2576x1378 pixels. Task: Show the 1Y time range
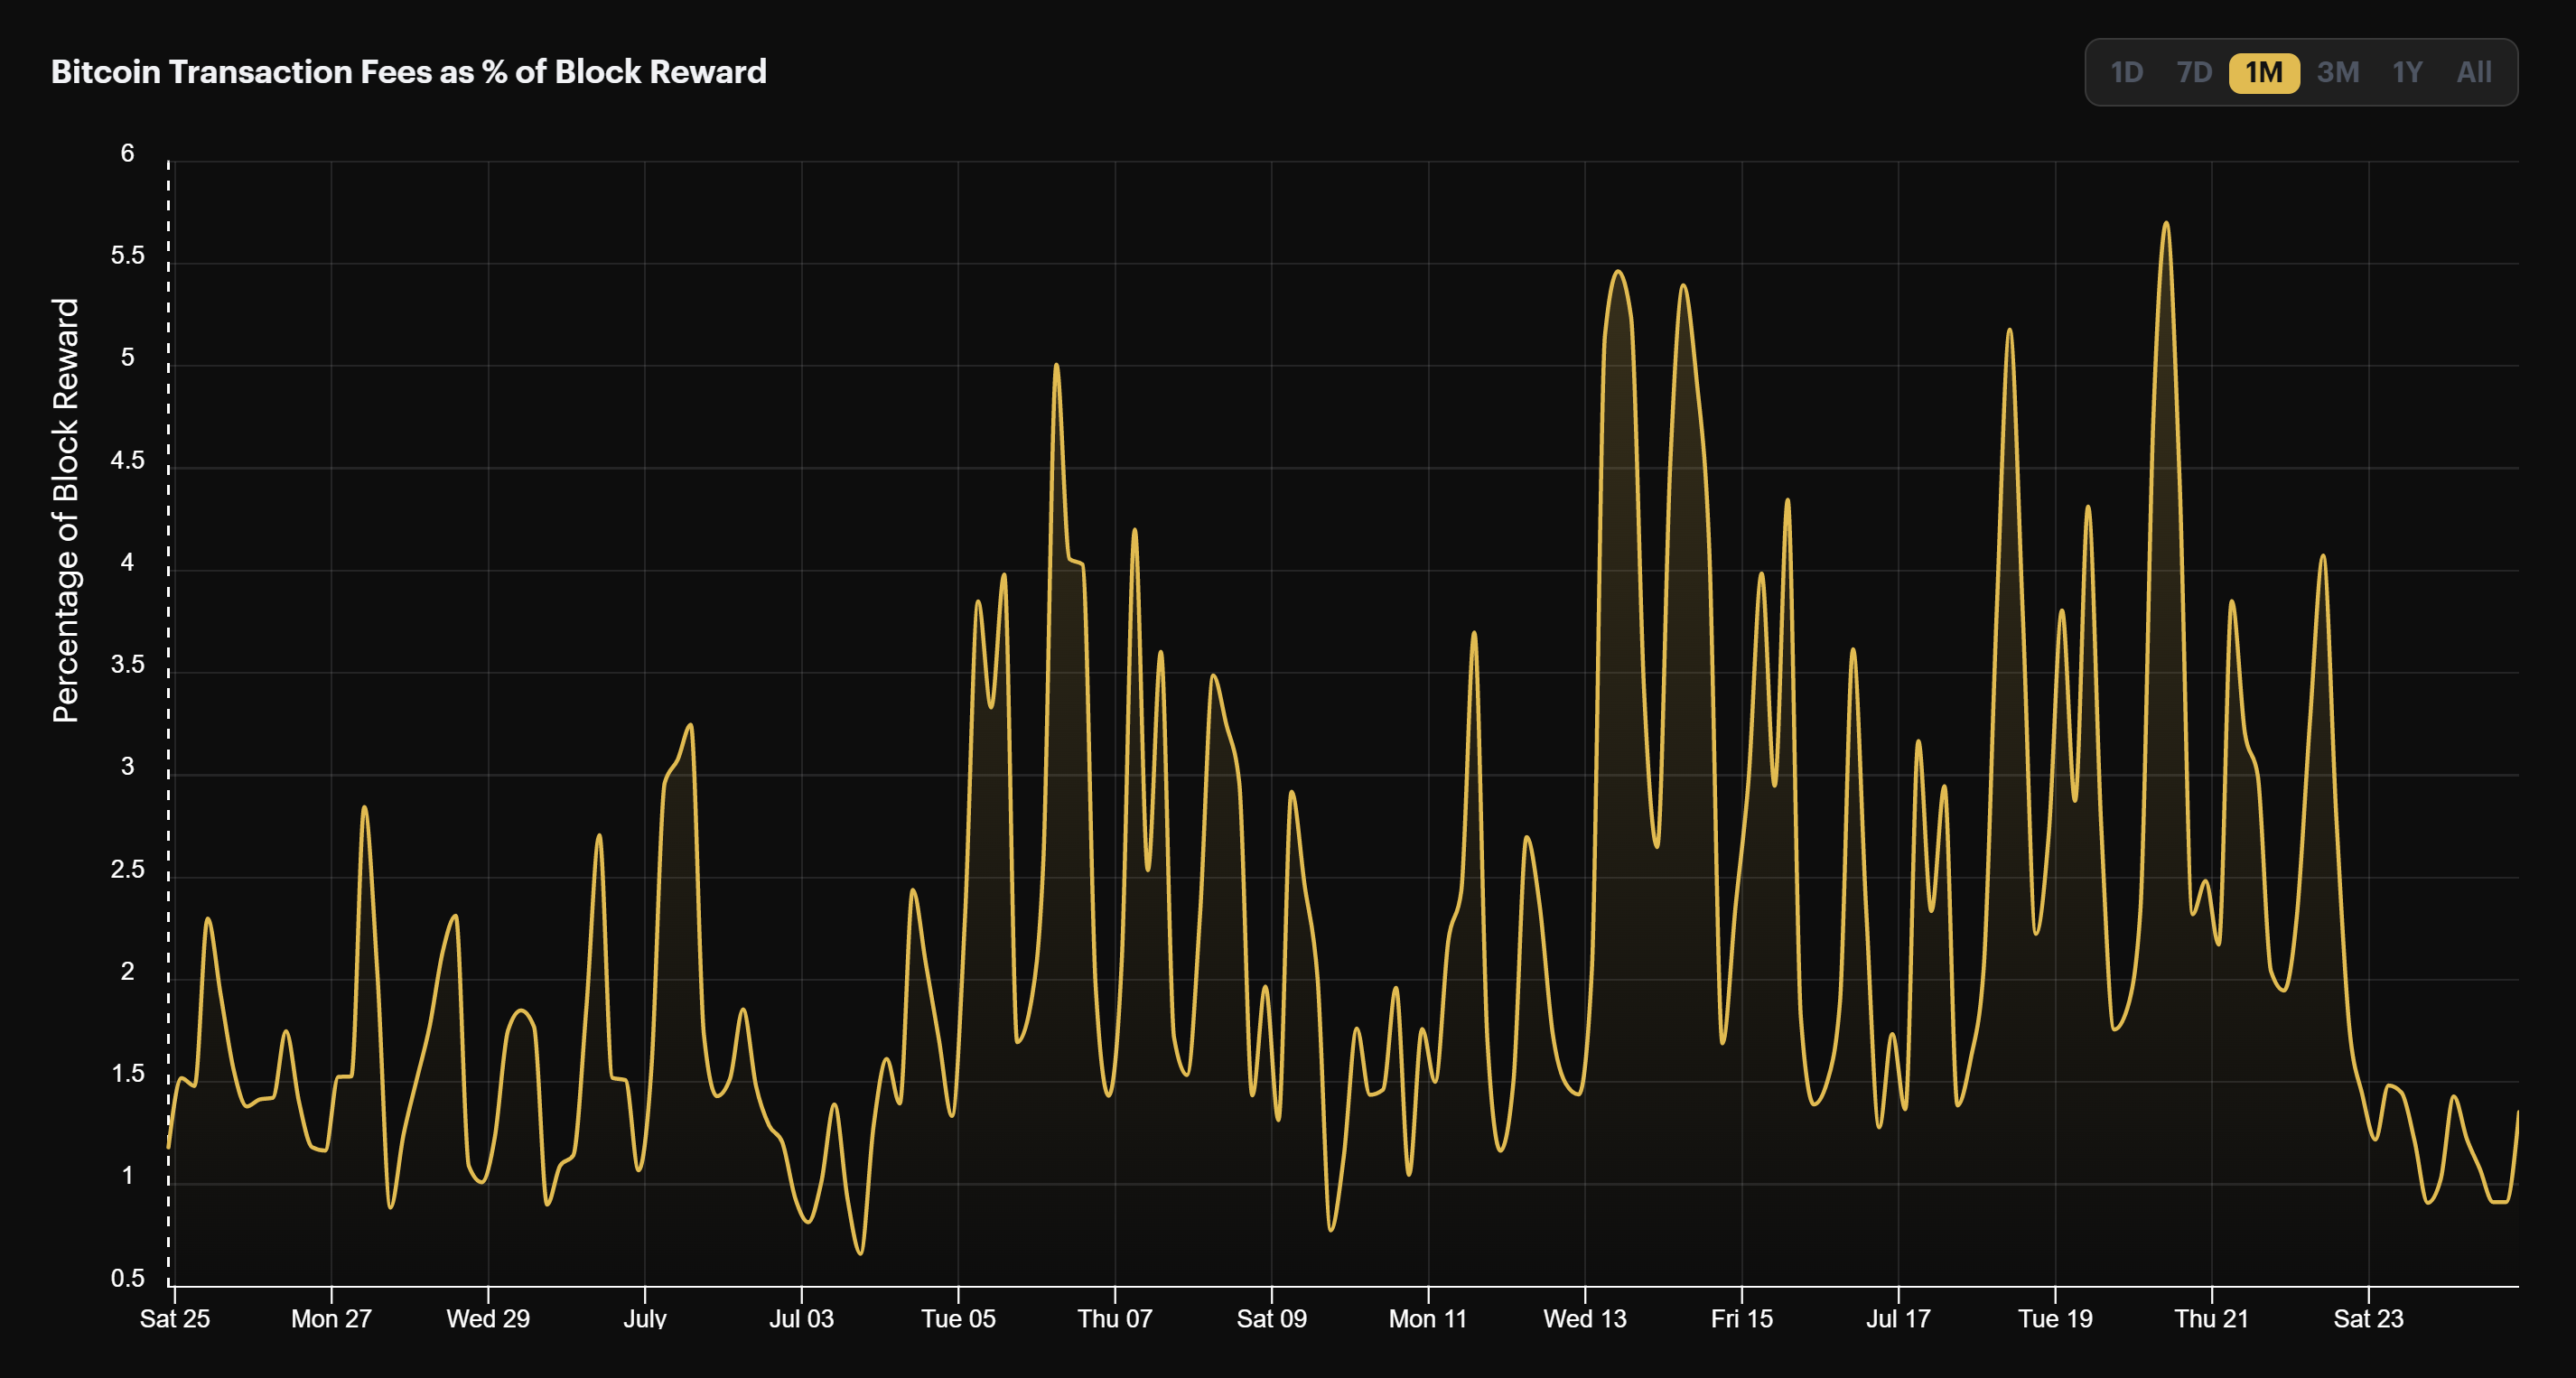(2407, 72)
